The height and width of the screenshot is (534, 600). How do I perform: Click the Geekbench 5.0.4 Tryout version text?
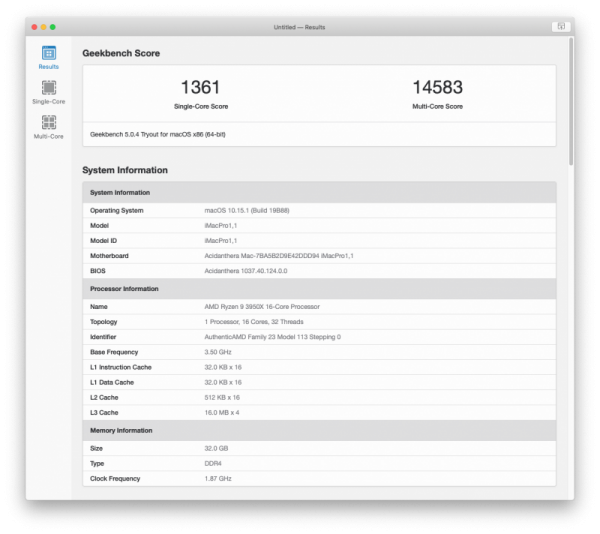coord(158,134)
